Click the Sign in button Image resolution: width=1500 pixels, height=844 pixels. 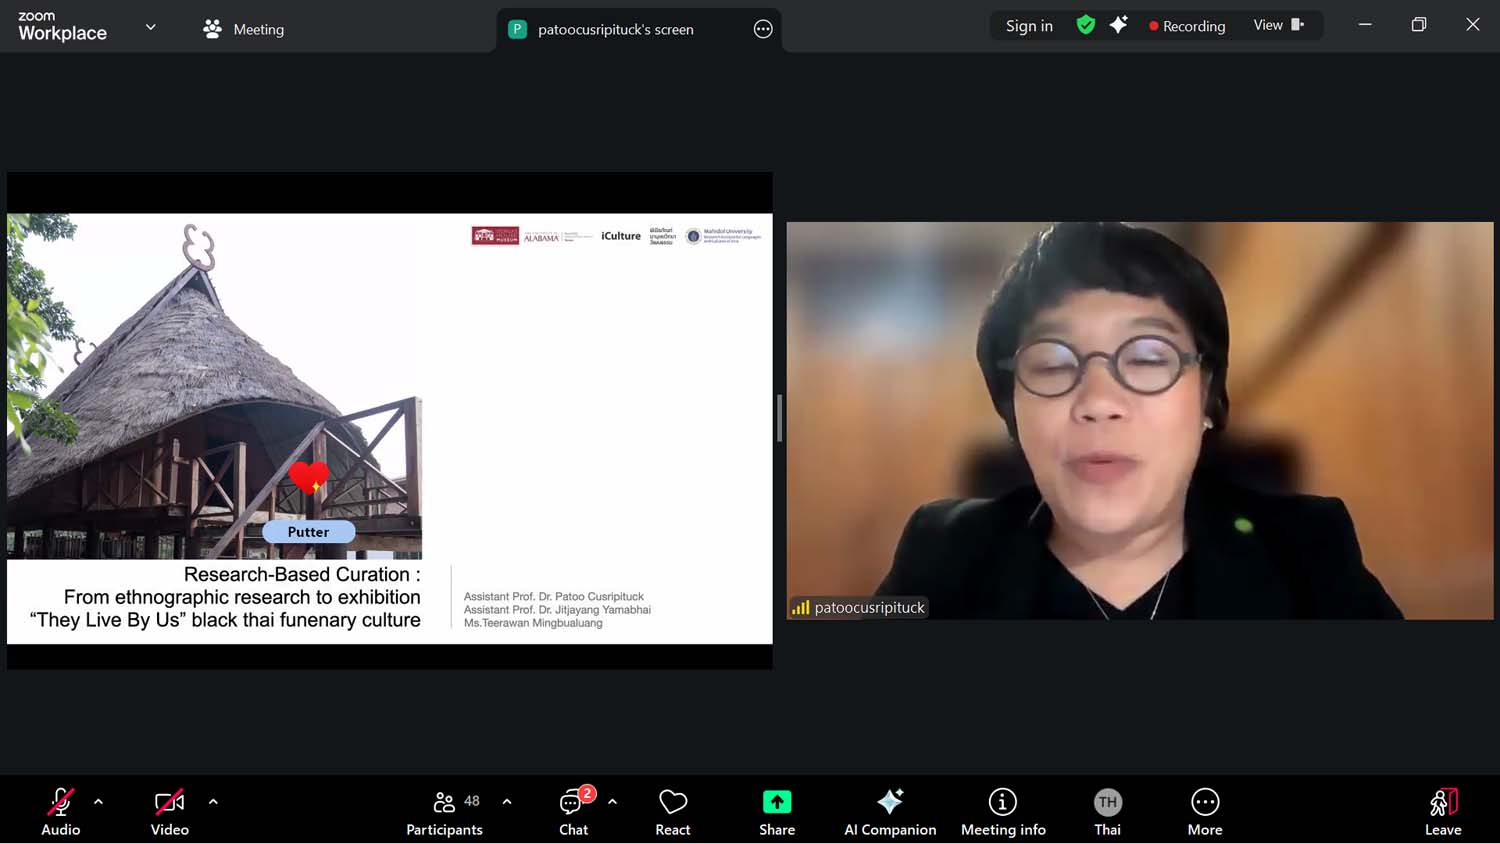click(x=1029, y=26)
